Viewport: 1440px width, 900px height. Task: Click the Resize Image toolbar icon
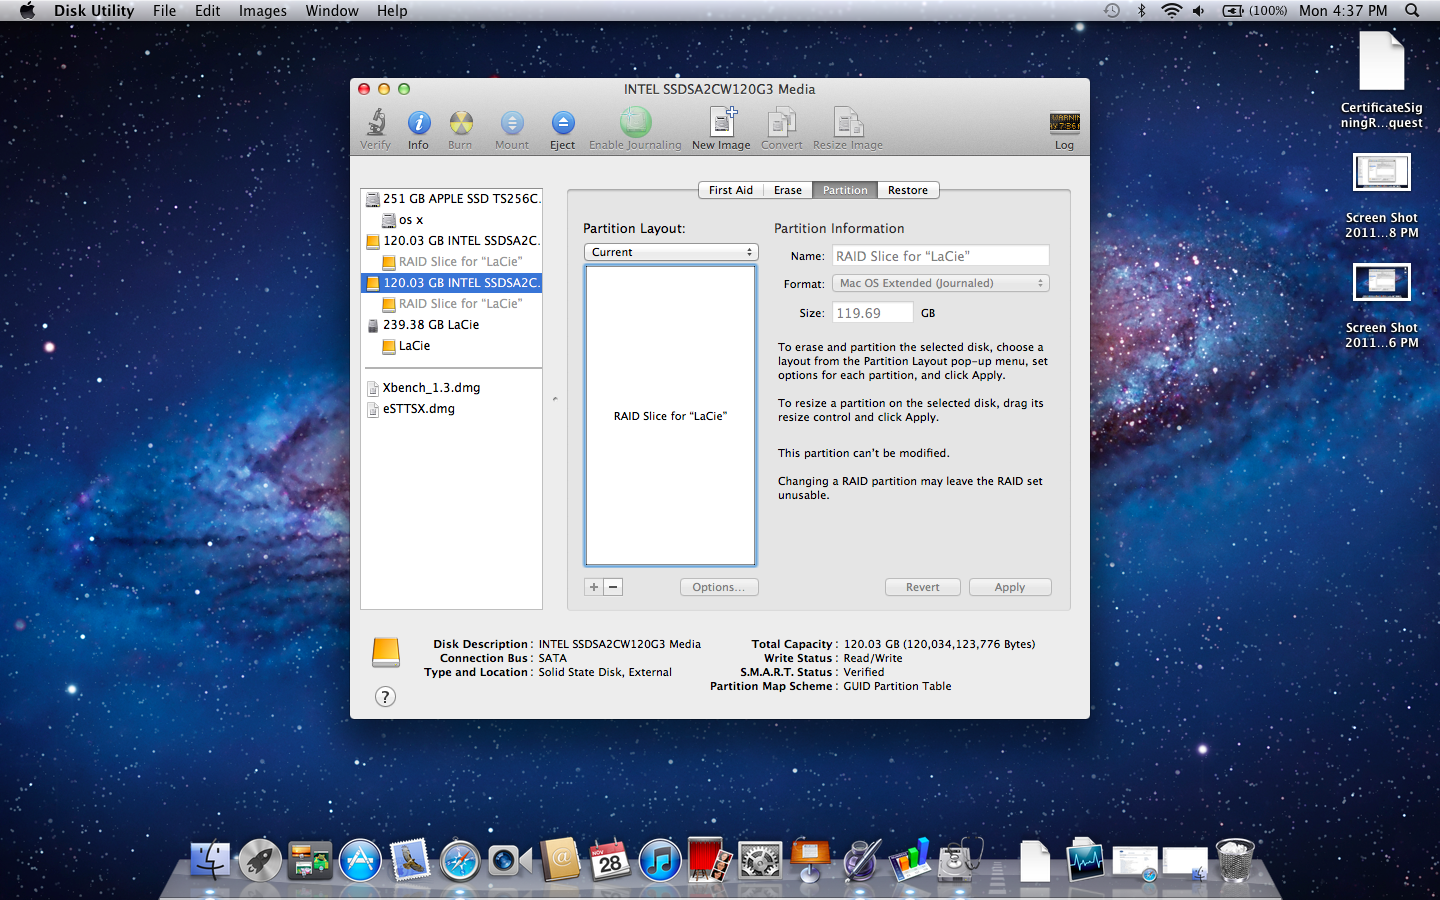click(x=848, y=129)
